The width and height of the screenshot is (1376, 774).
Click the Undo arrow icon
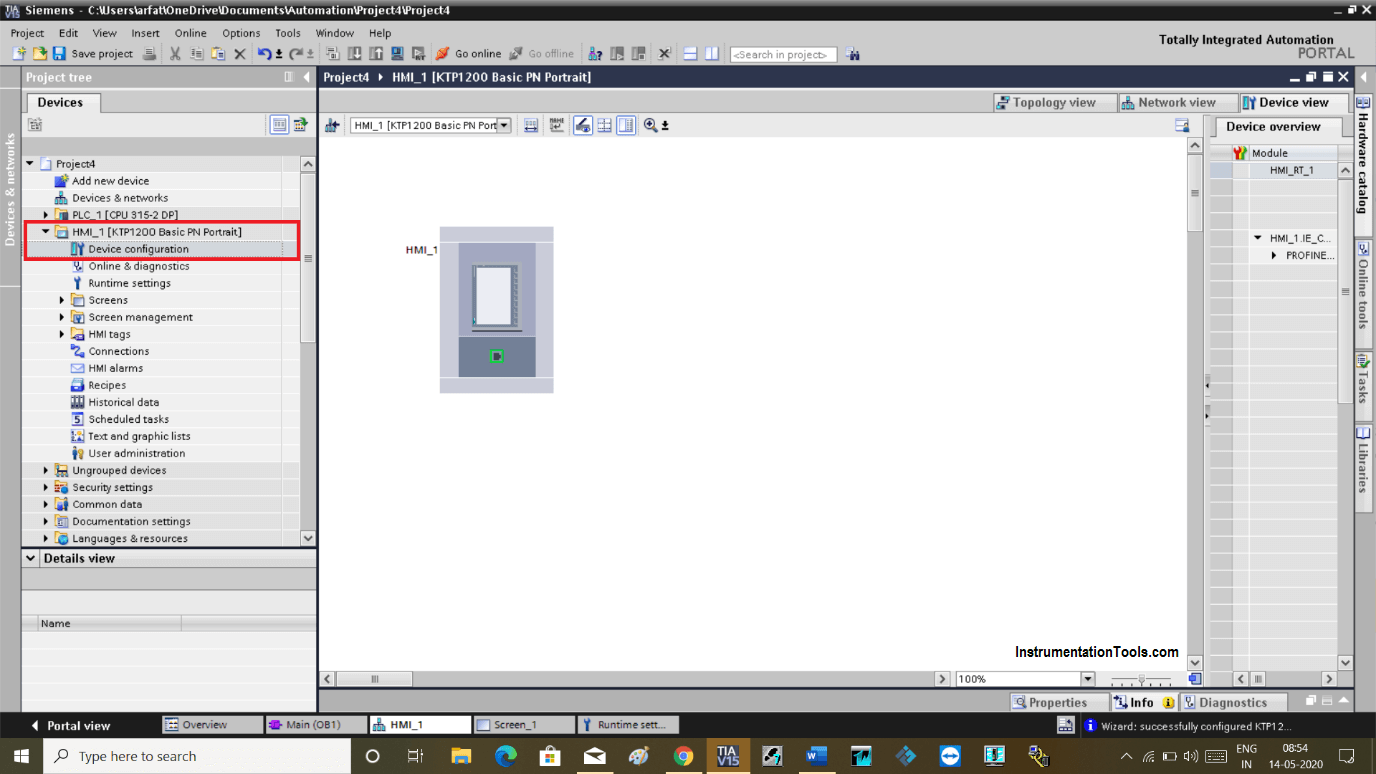[x=264, y=54]
